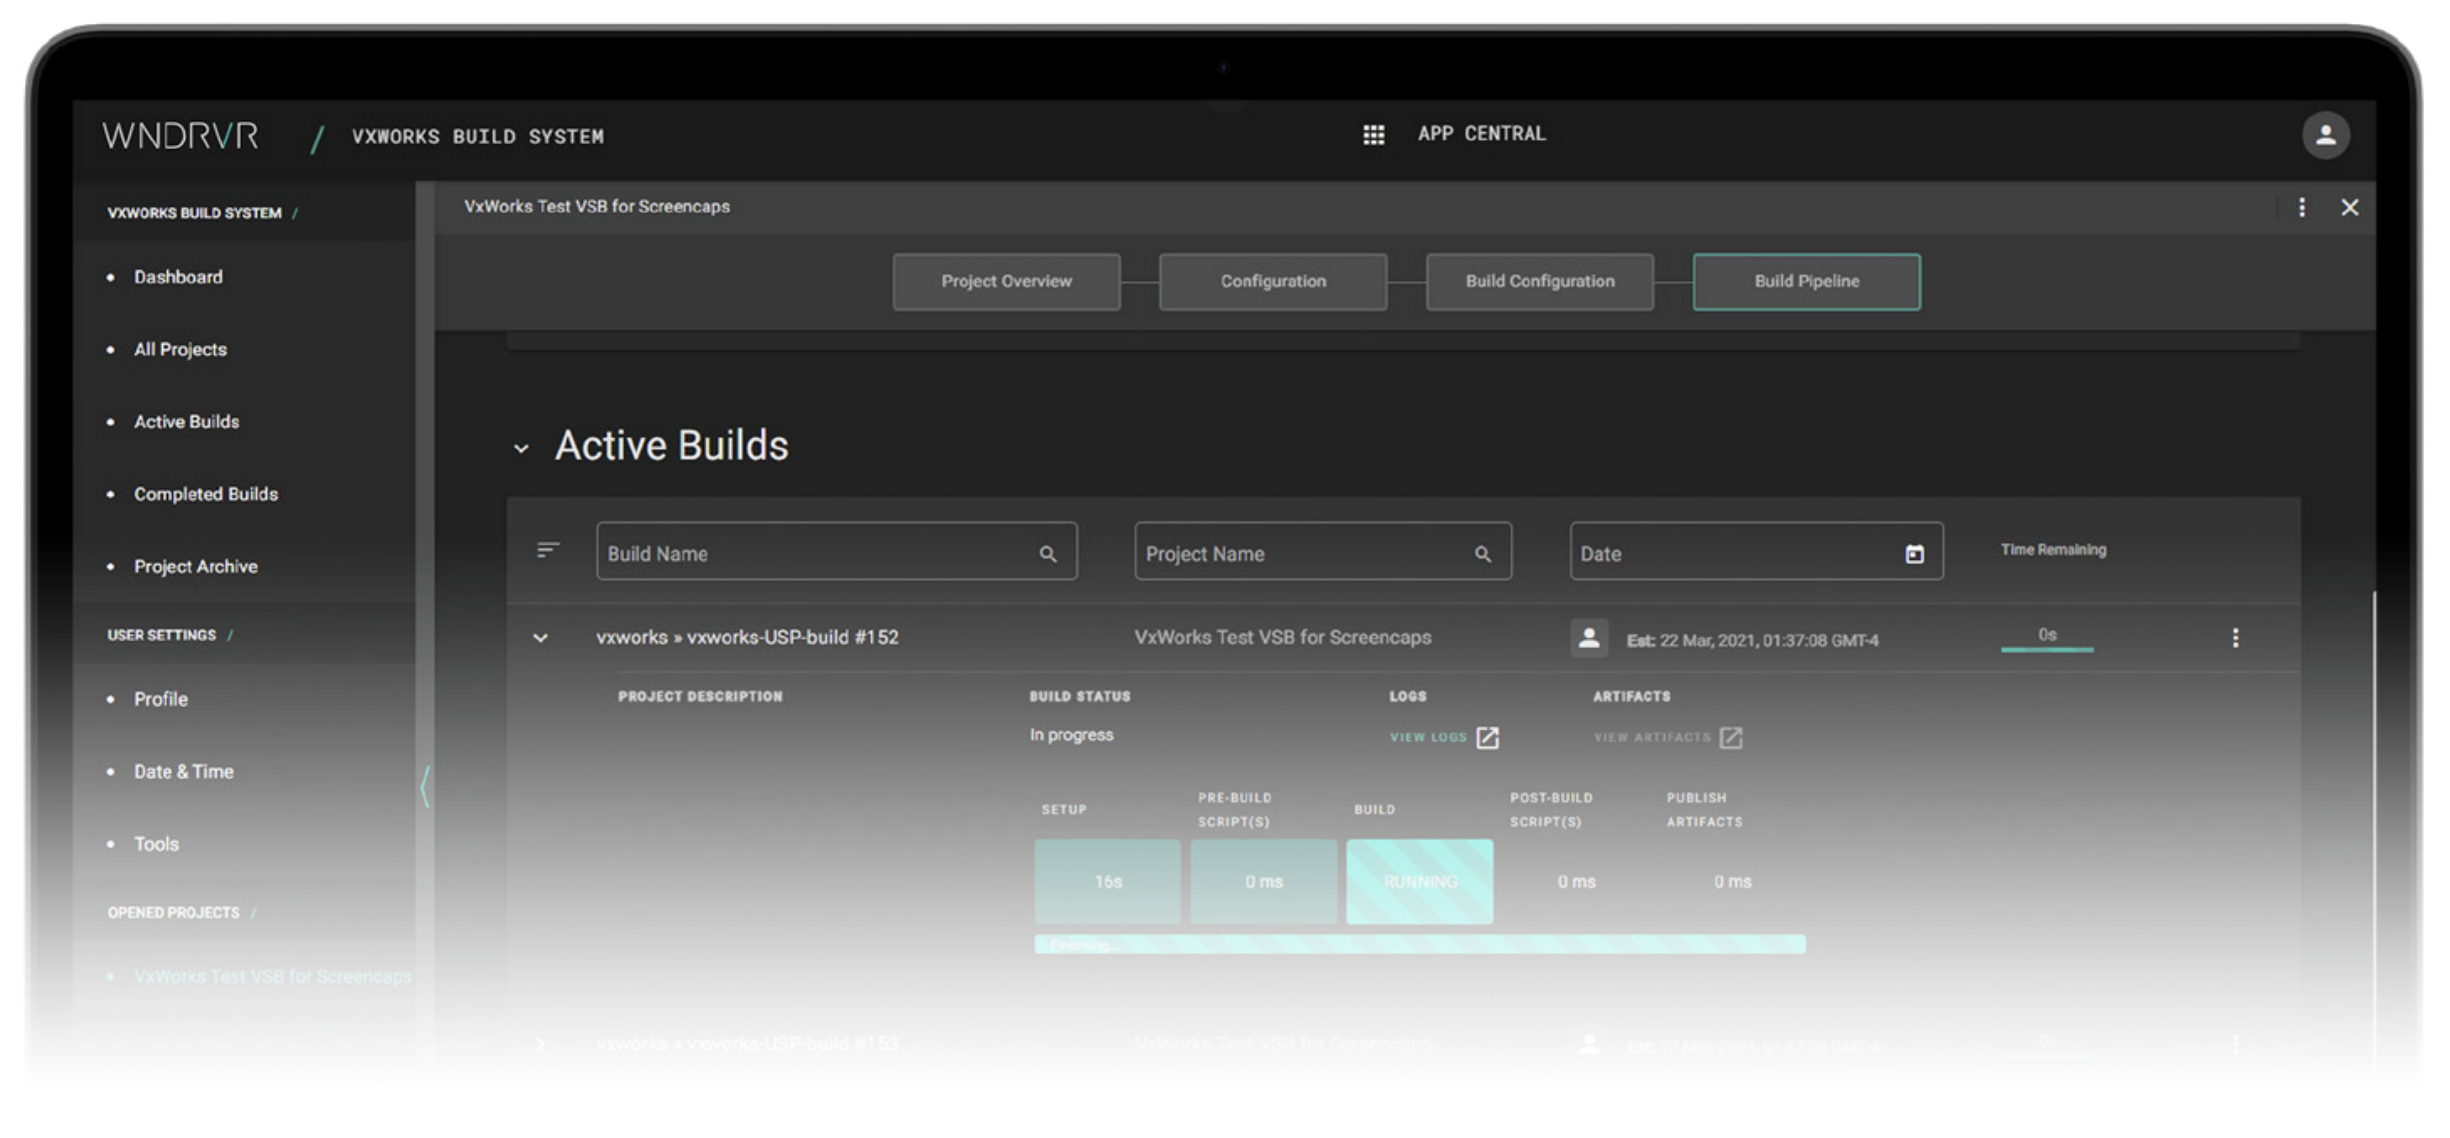Switch to the Project Overview tab

[x=1005, y=282]
